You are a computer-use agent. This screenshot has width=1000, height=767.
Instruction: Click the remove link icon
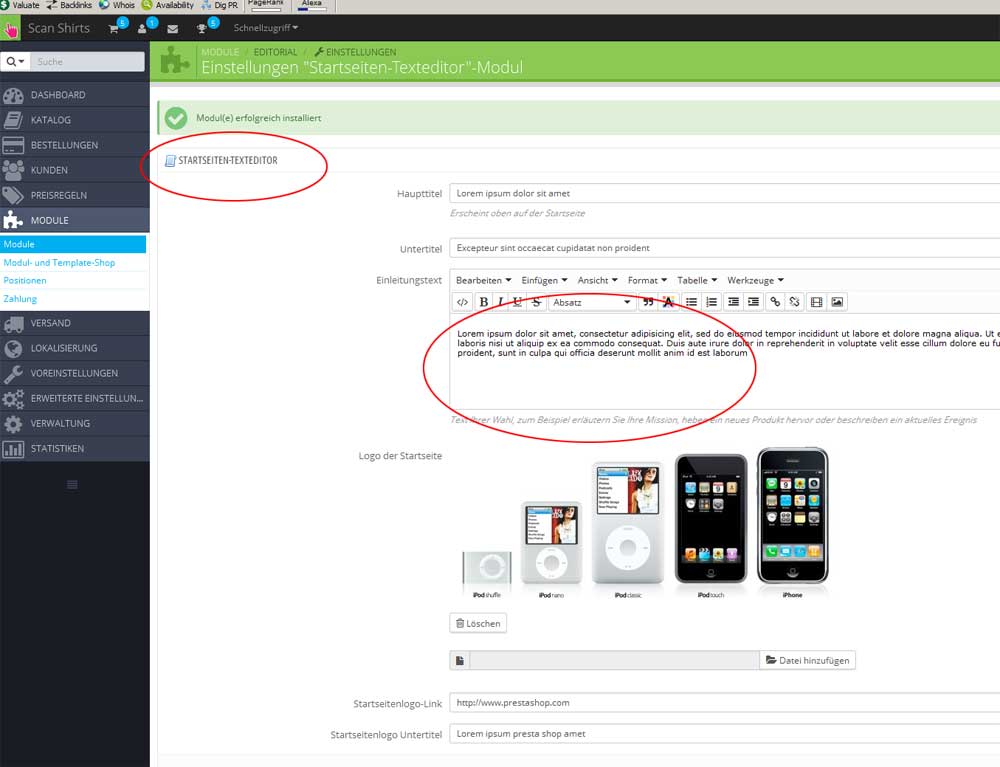coord(795,302)
